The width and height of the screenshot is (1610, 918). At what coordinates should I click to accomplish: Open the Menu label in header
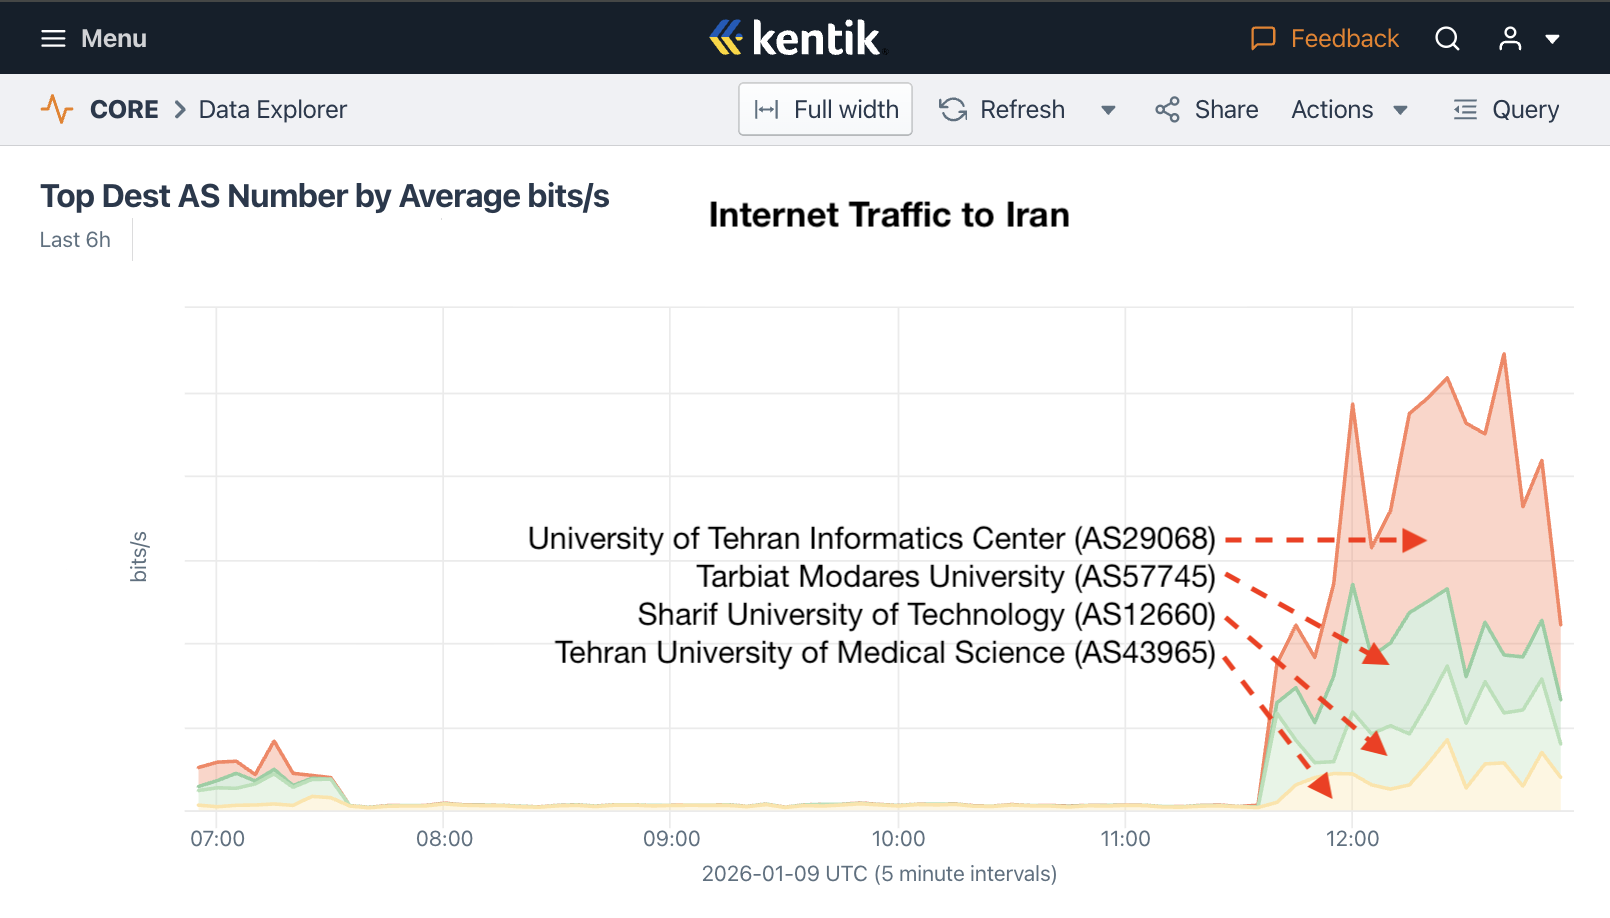114,39
